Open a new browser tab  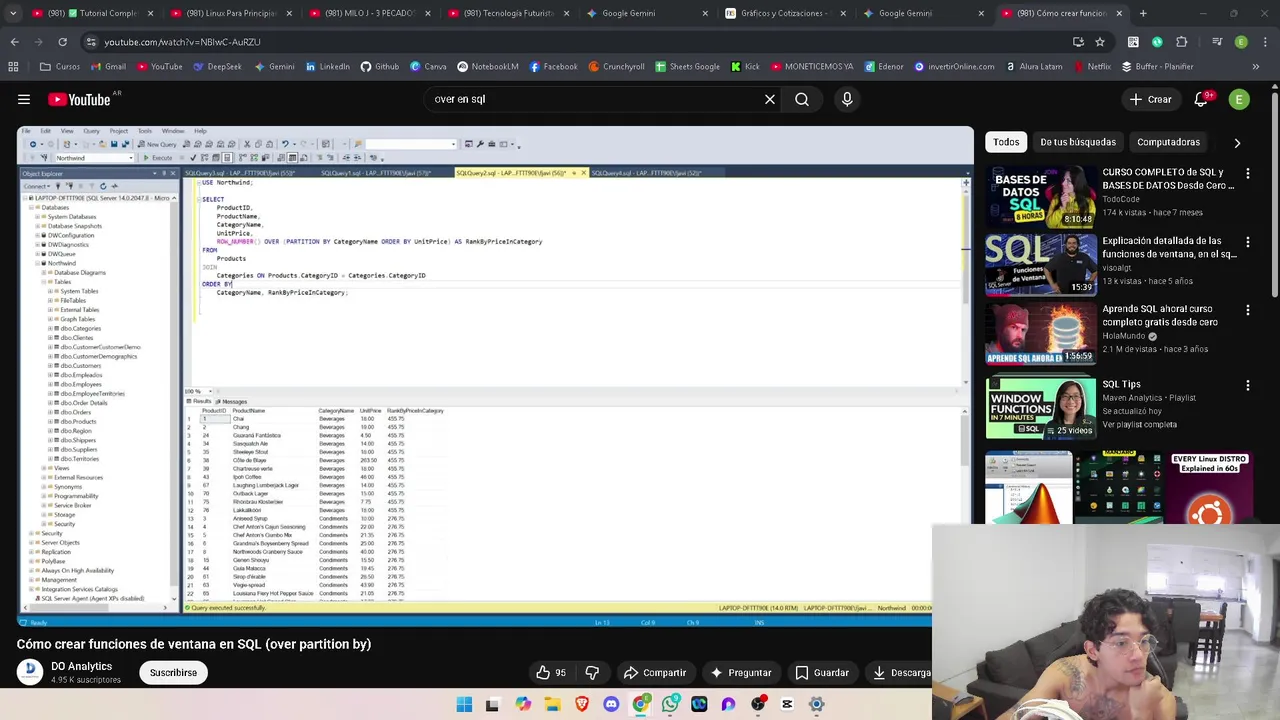(1143, 13)
